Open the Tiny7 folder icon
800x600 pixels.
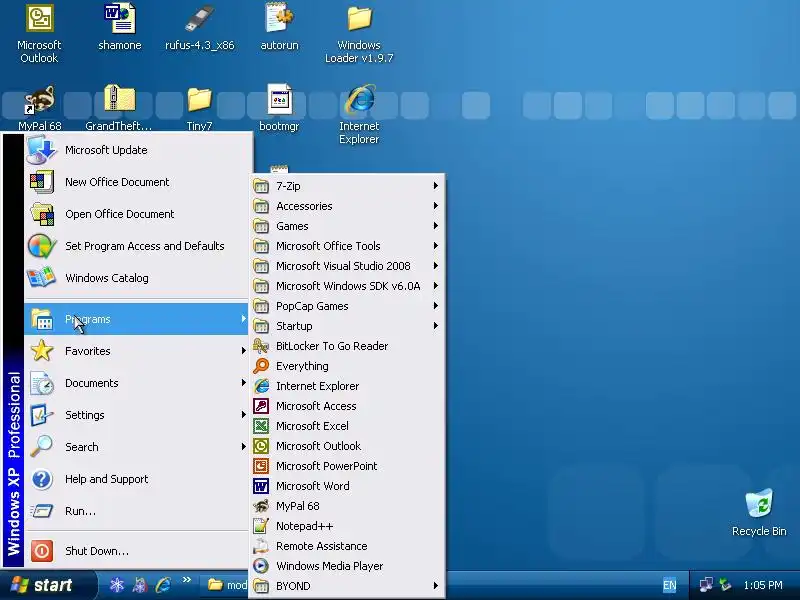click(199, 109)
